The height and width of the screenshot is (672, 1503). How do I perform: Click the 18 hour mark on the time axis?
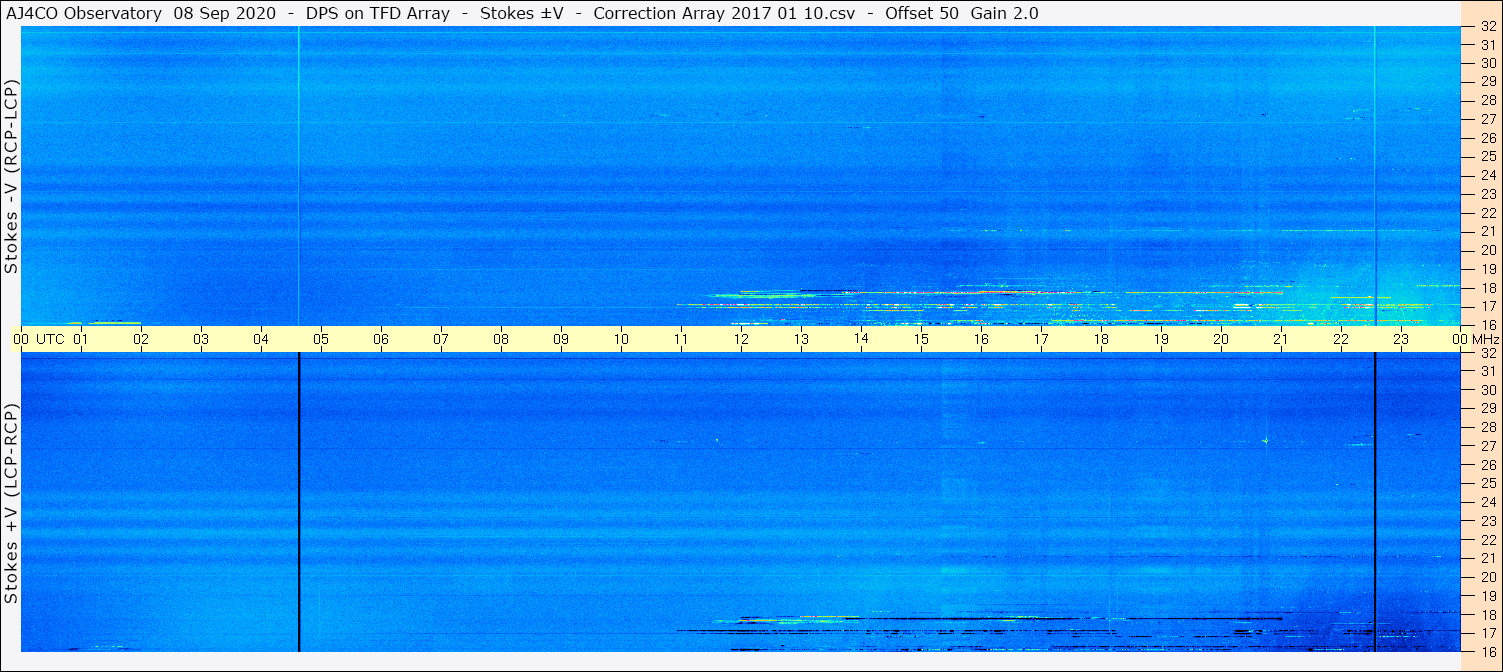[1101, 339]
